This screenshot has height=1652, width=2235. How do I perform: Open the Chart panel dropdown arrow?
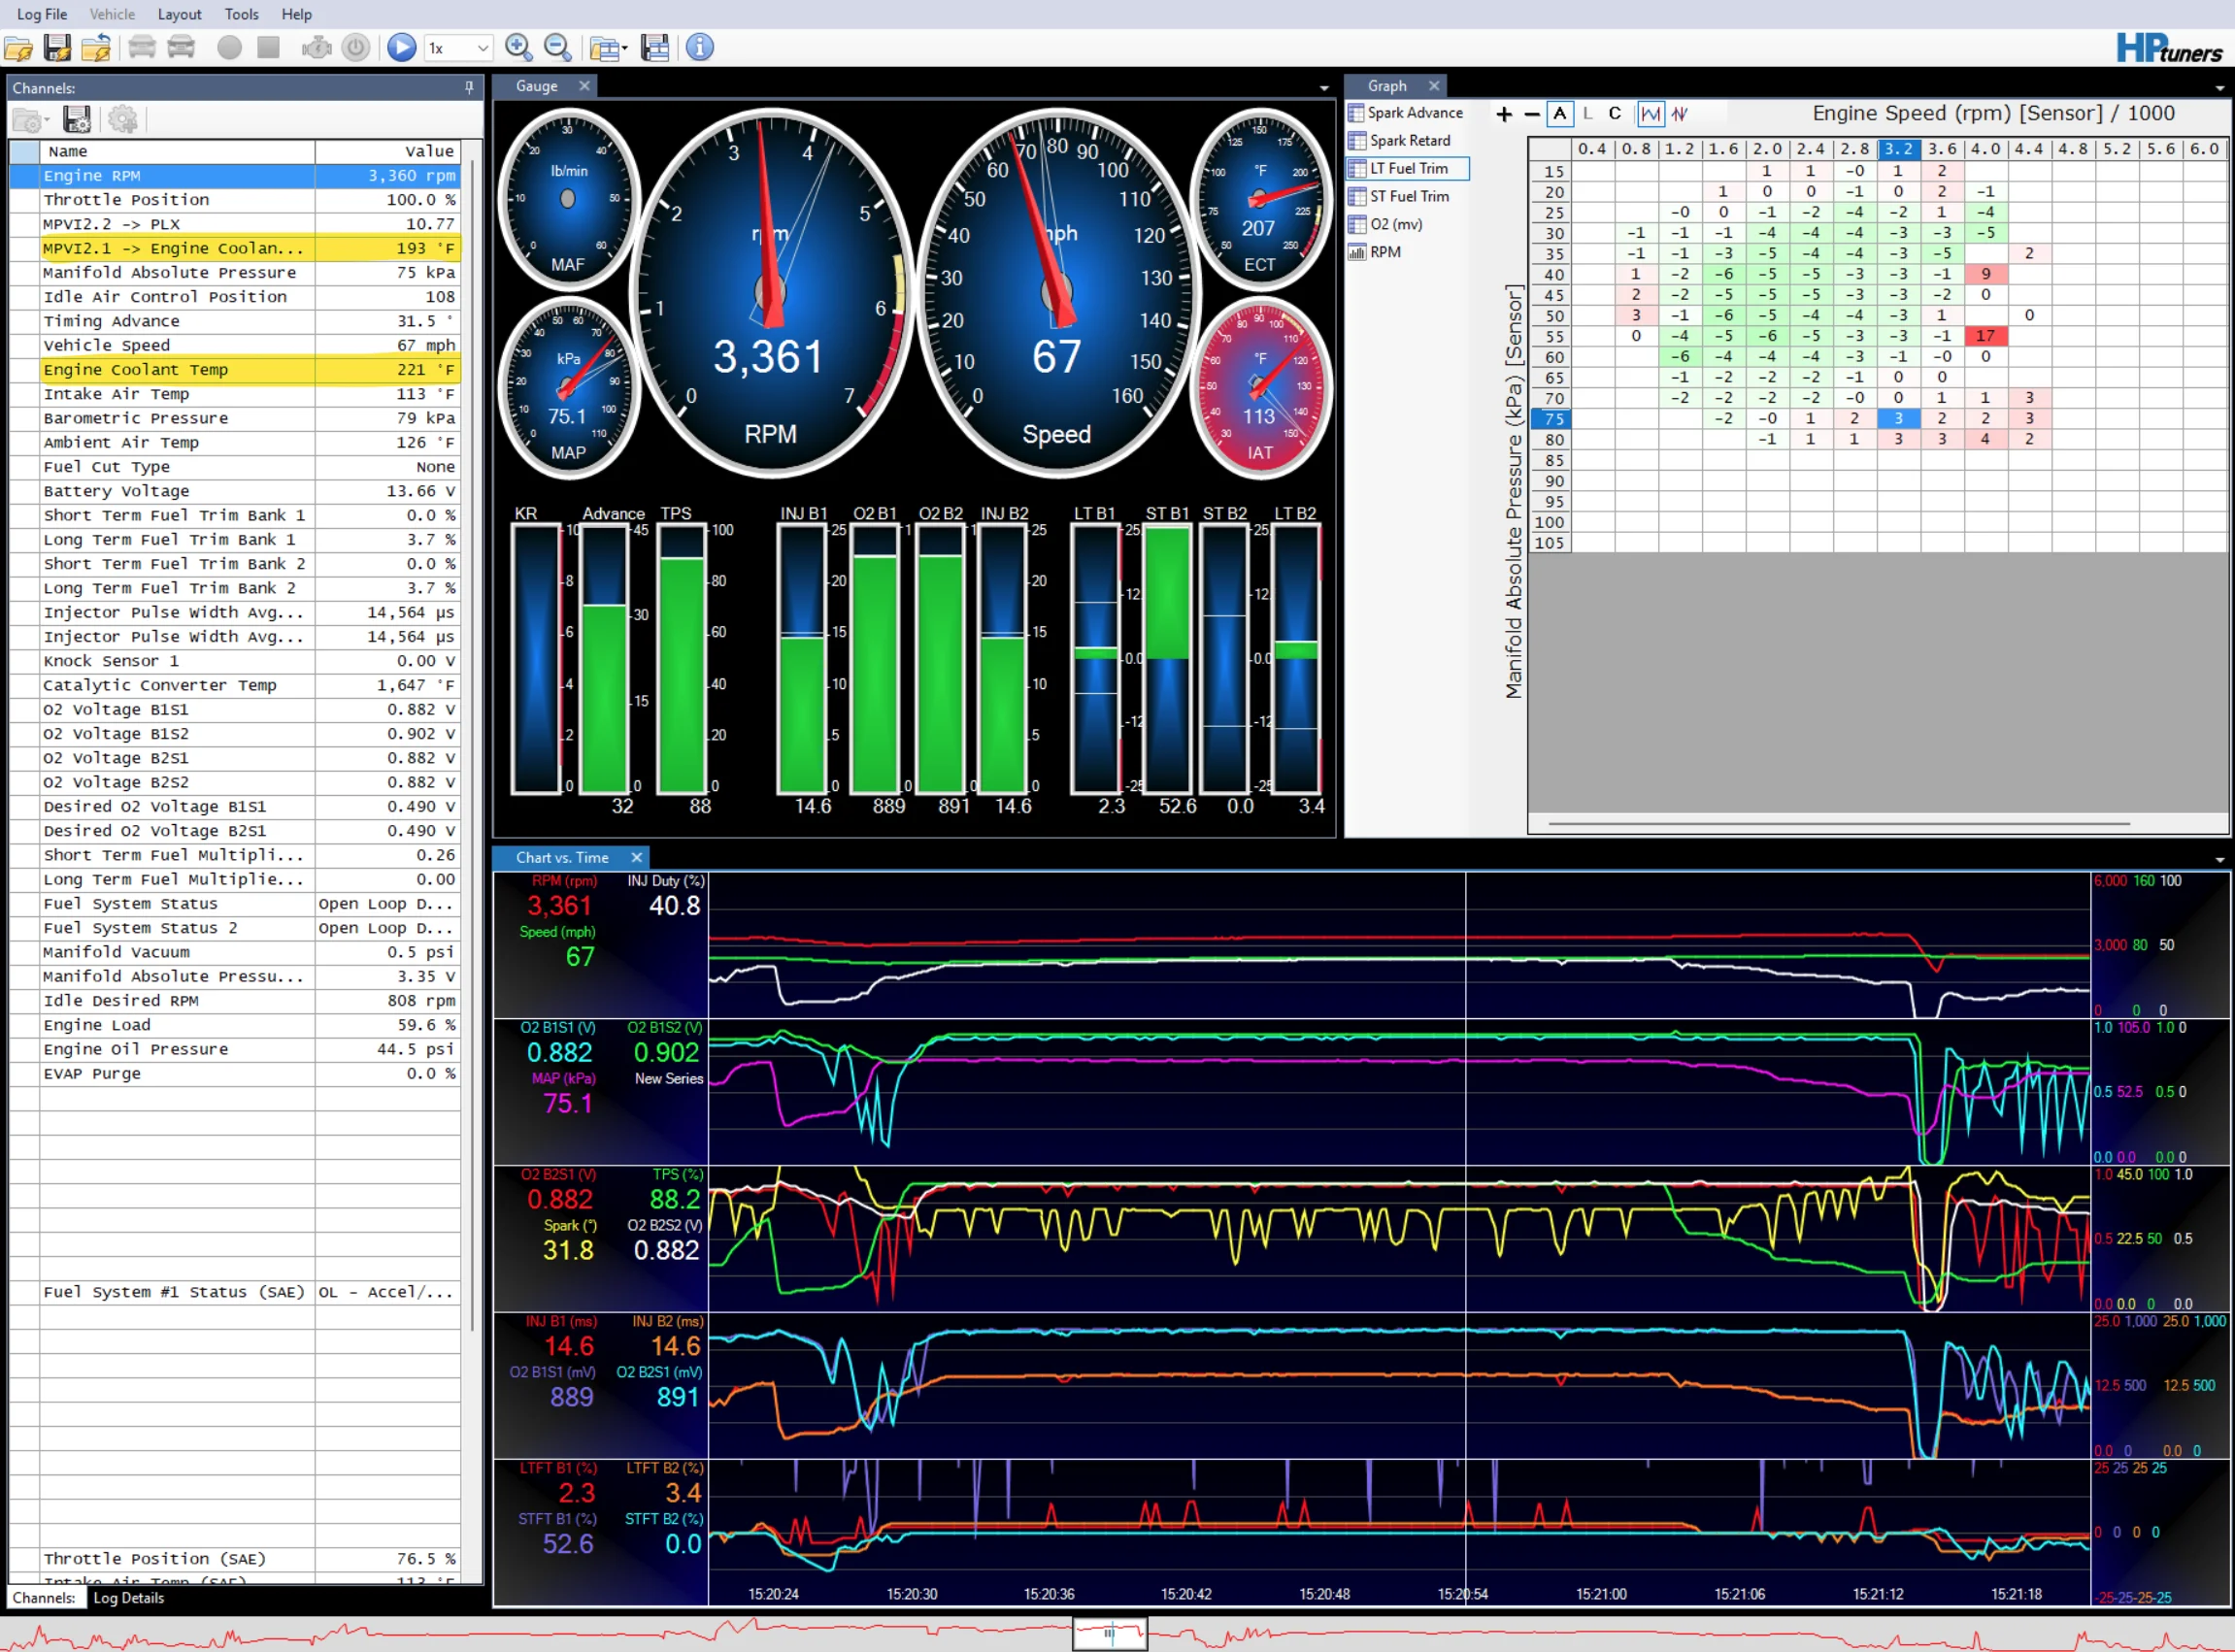pyautogui.click(x=2220, y=860)
